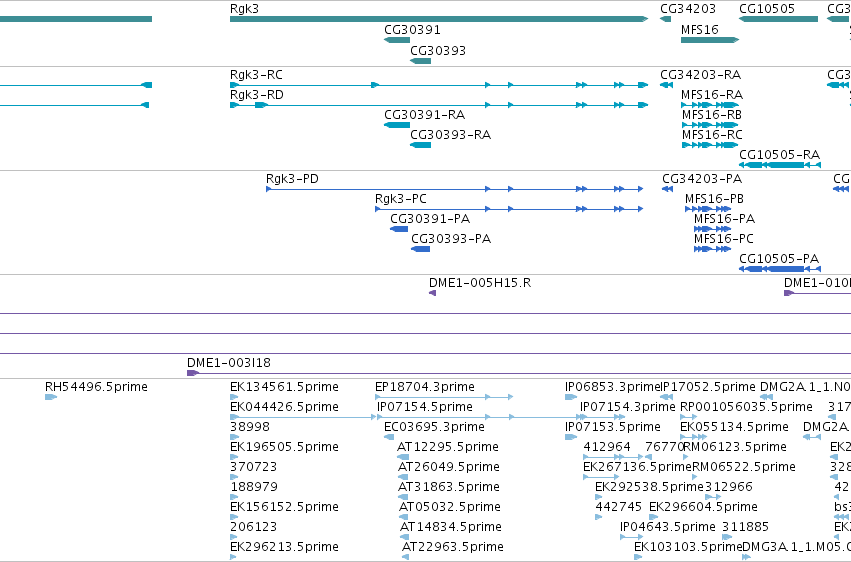Select EST EK156152.5prime
This screenshot has width=851, height=562.
click(x=234, y=518)
